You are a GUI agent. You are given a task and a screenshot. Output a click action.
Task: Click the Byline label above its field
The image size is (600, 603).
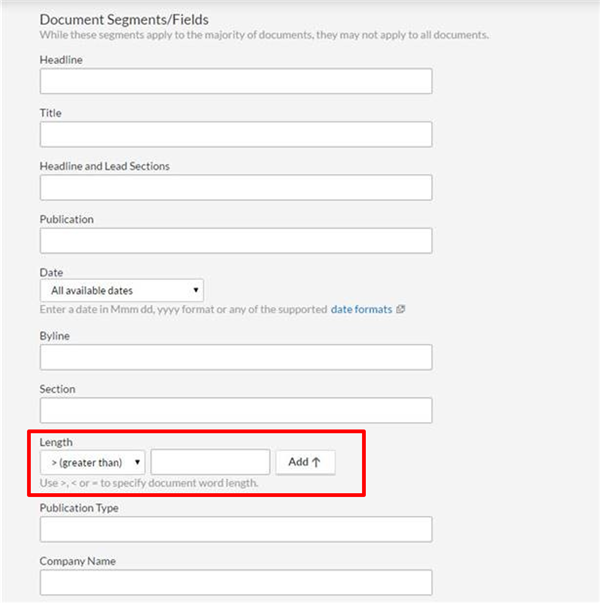coord(55,336)
